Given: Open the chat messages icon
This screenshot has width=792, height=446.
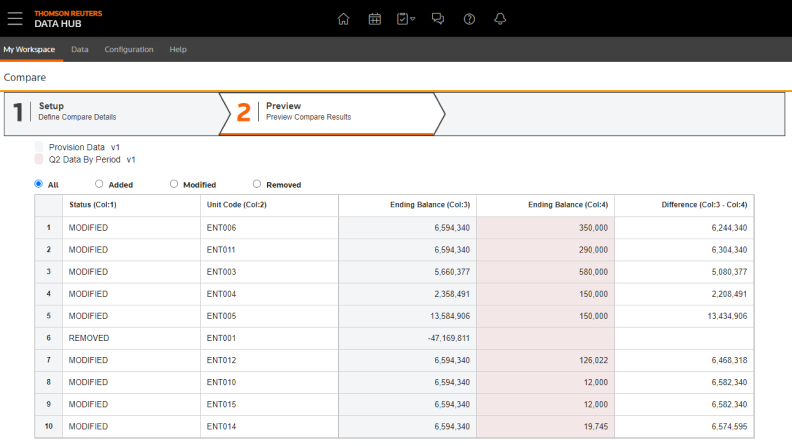Looking at the screenshot, I should pyautogui.click(x=437, y=19).
